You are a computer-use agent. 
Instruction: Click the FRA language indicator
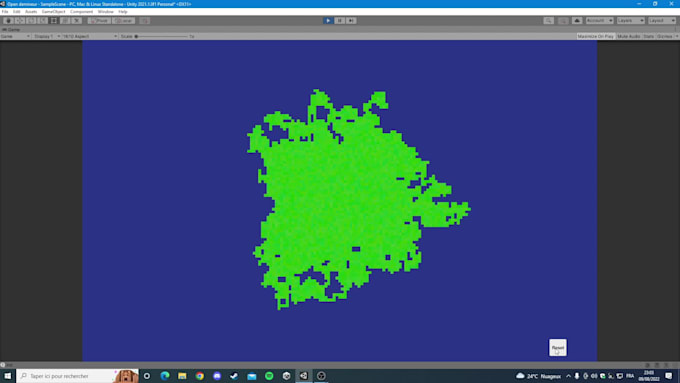tap(630, 376)
